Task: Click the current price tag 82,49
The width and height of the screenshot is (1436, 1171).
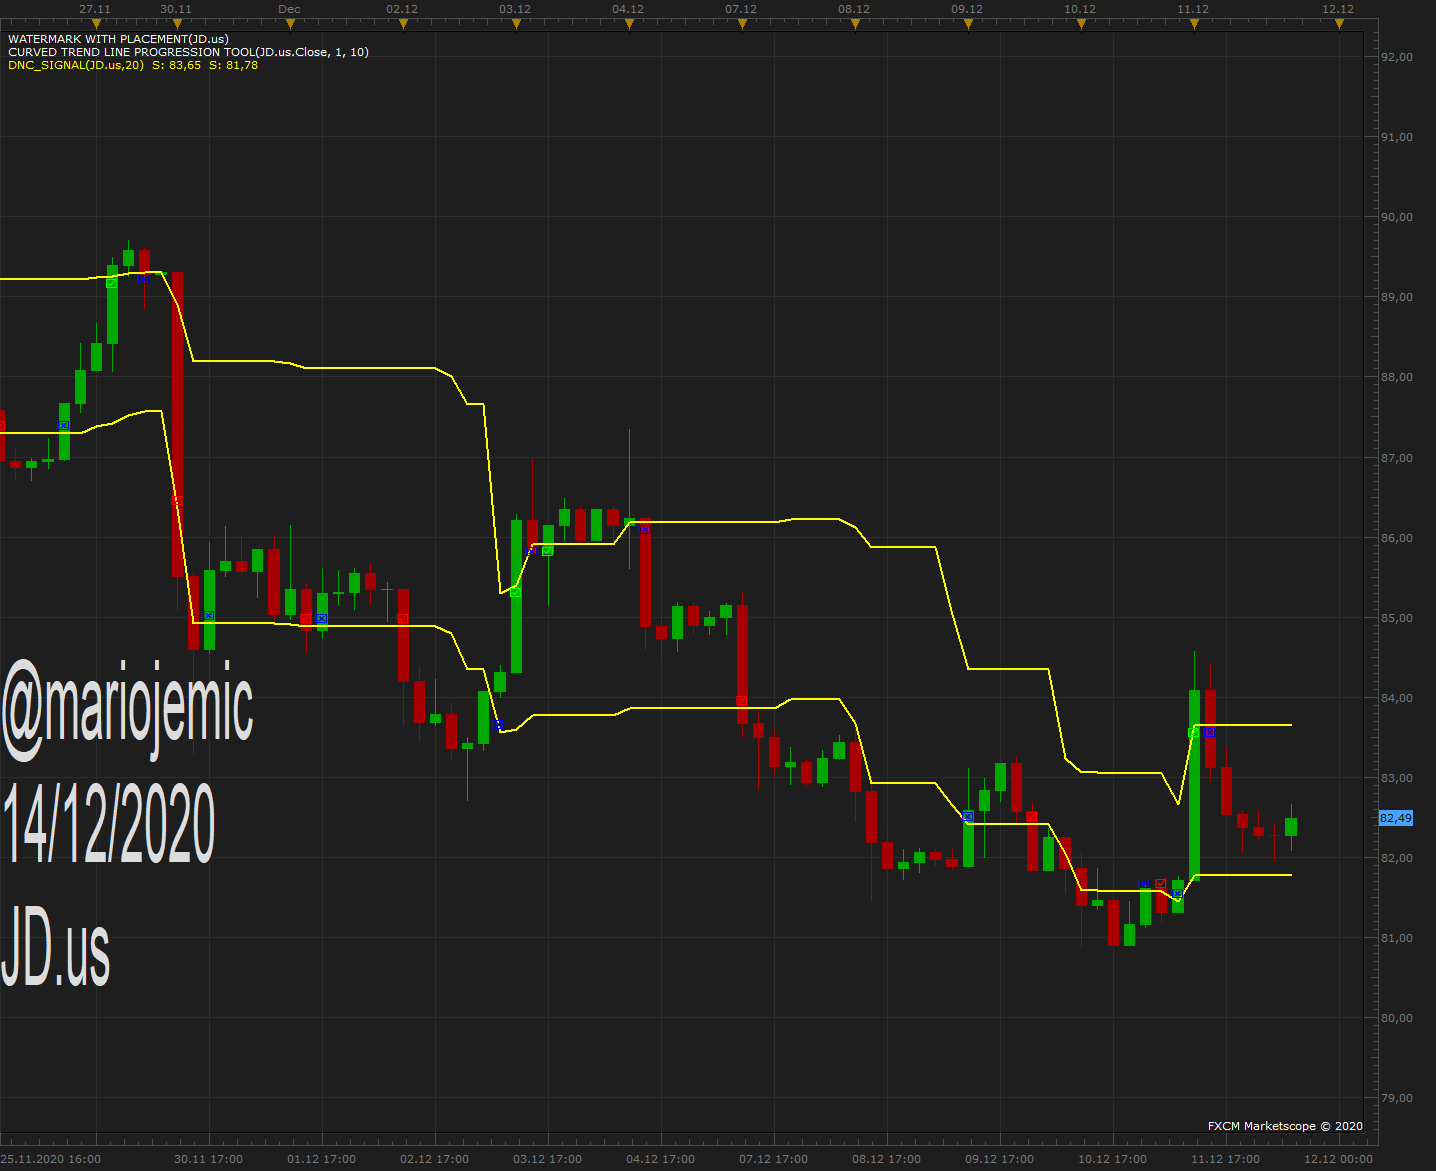Action: [x=1396, y=818]
